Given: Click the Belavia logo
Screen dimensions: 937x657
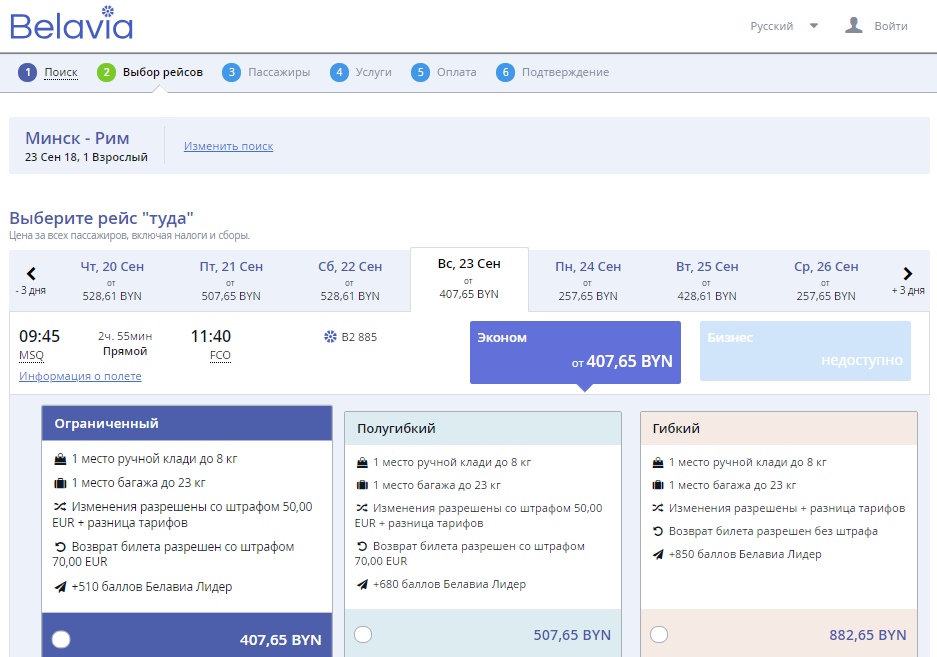Looking at the screenshot, I should tap(71, 25).
